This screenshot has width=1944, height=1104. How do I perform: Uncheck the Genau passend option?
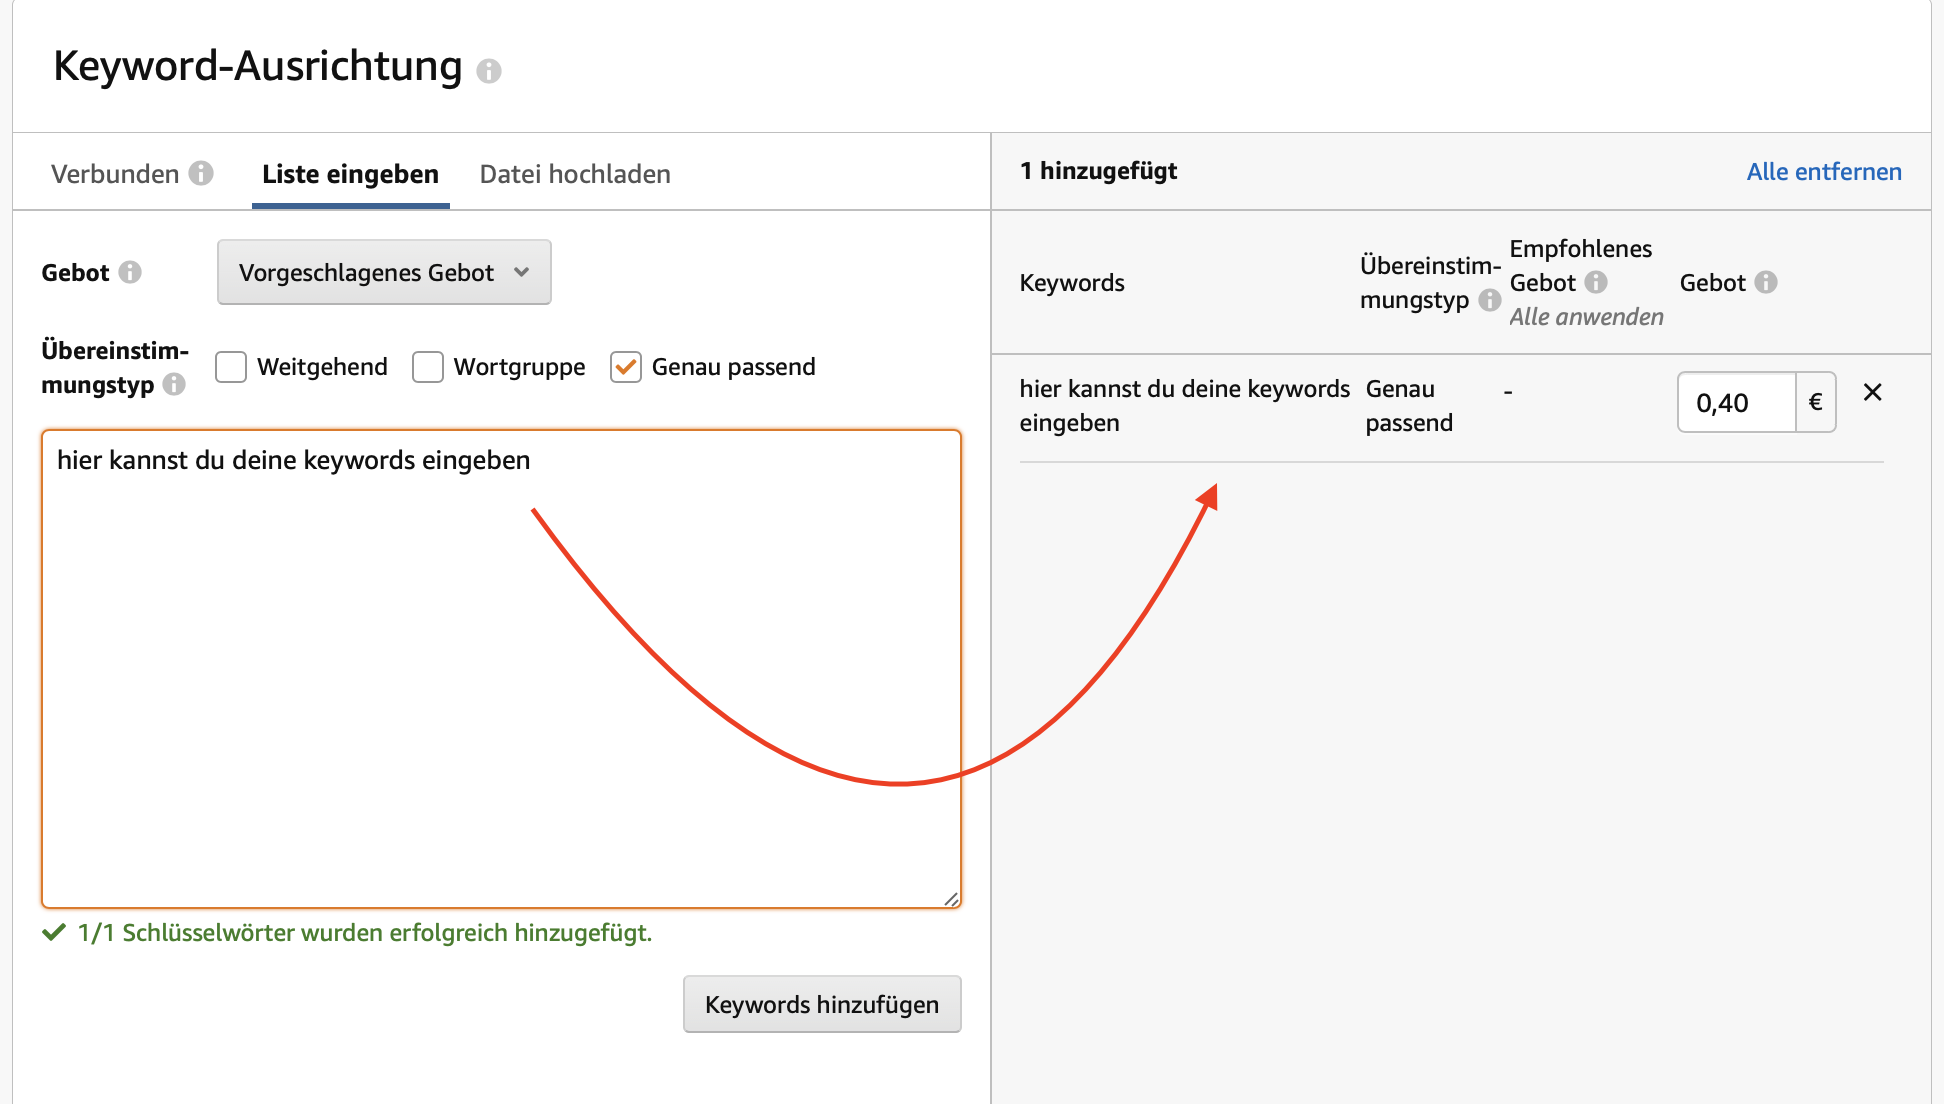(x=625, y=367)
